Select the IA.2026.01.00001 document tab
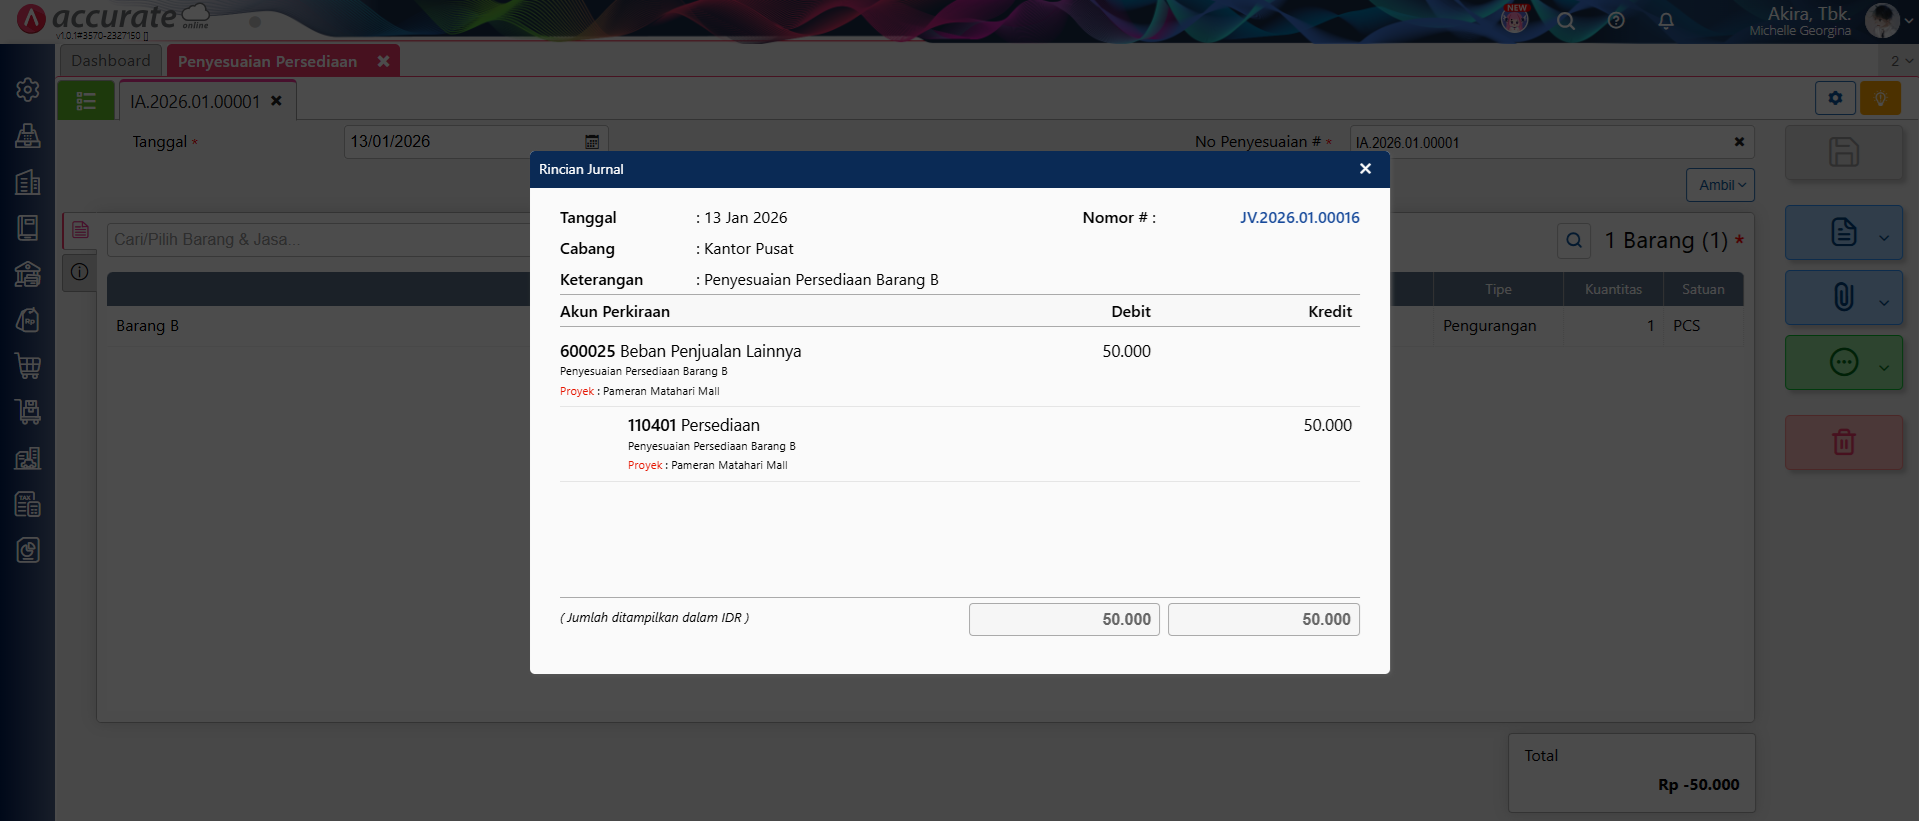The image size is (1919, 821). 195,102
